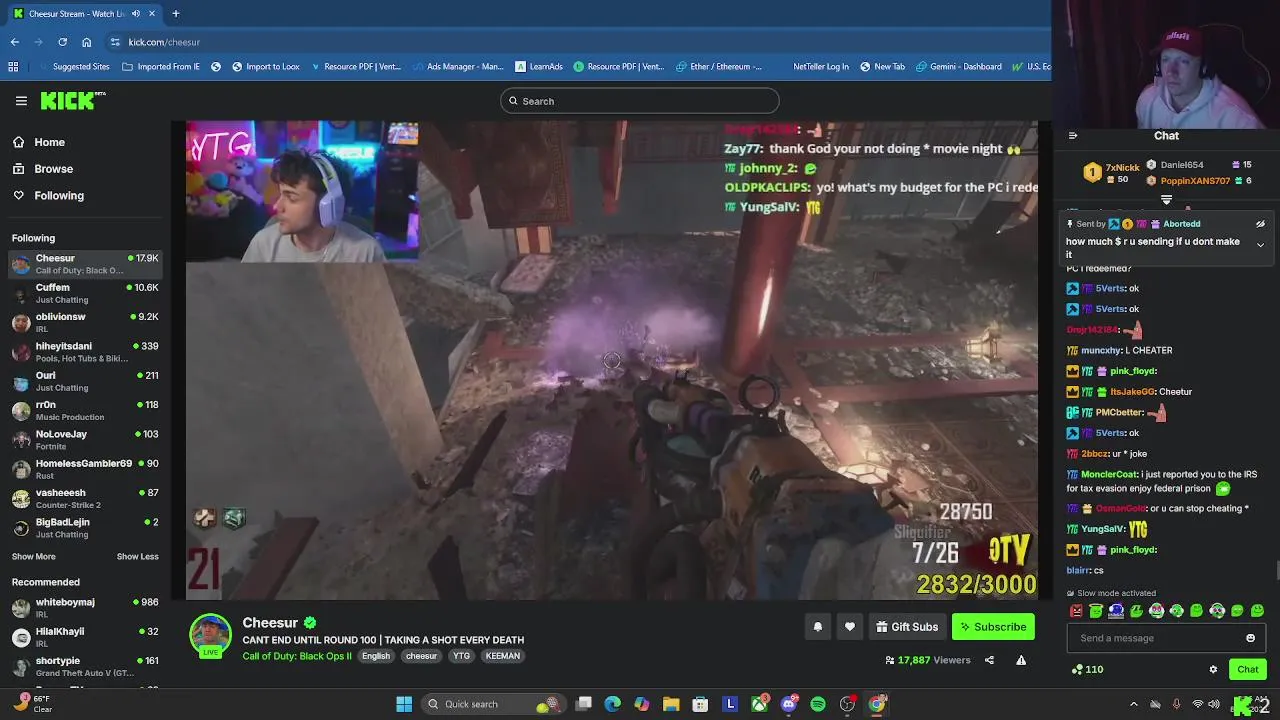
Task: Select NoLoveJay channel in sidebar
Action: point(85,440)
